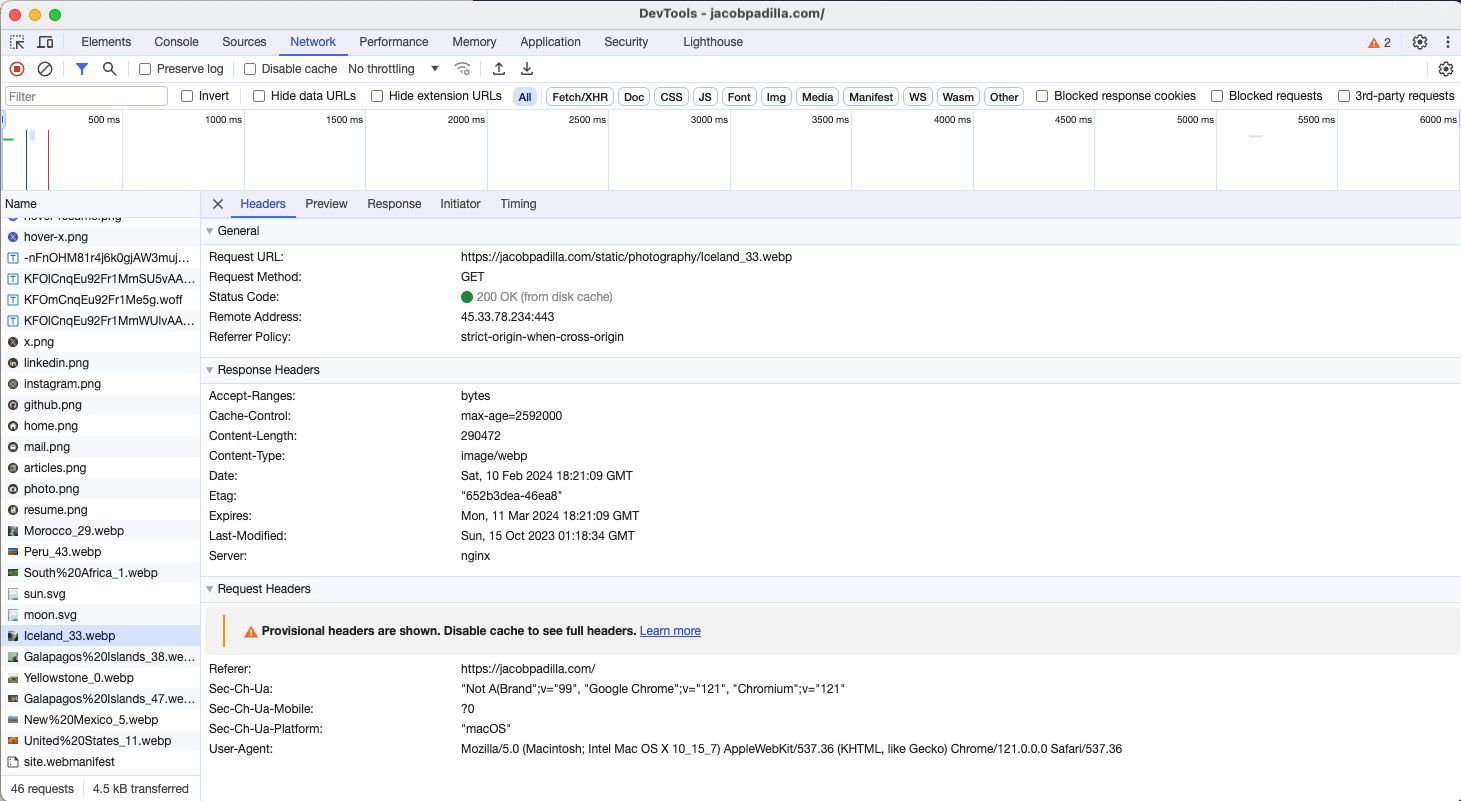Screen dimensions: 1461x801
Task: Toggle the device emulation toolbar
Action: [45, 42]
